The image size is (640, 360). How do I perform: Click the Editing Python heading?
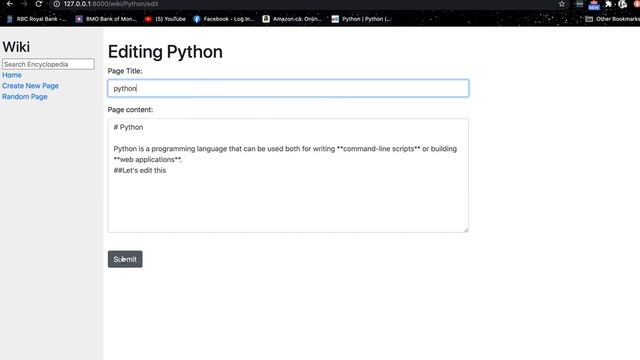165,52
